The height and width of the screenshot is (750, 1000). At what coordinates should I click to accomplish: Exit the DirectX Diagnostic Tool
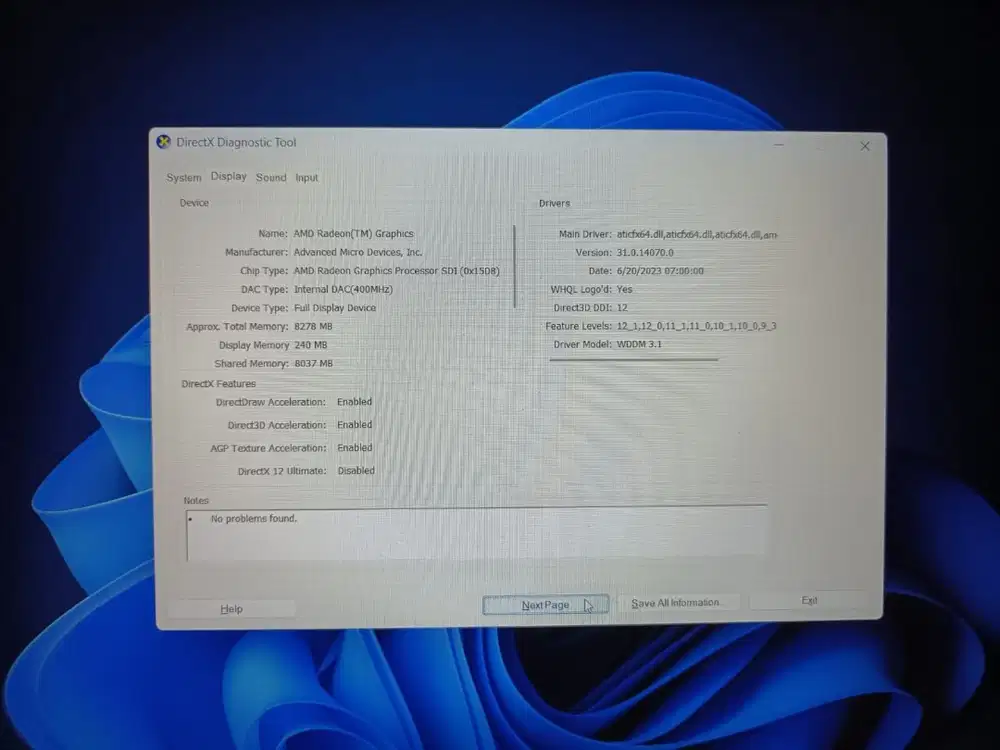click(x=810, y=598)
